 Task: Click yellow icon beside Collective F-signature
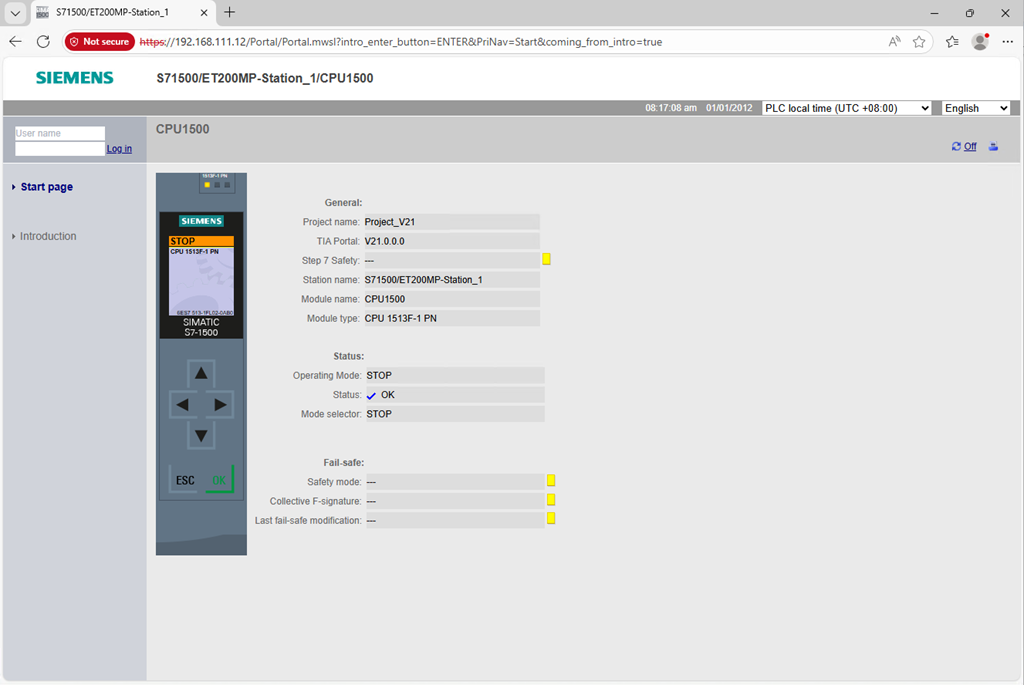click(x=550, y=500)
